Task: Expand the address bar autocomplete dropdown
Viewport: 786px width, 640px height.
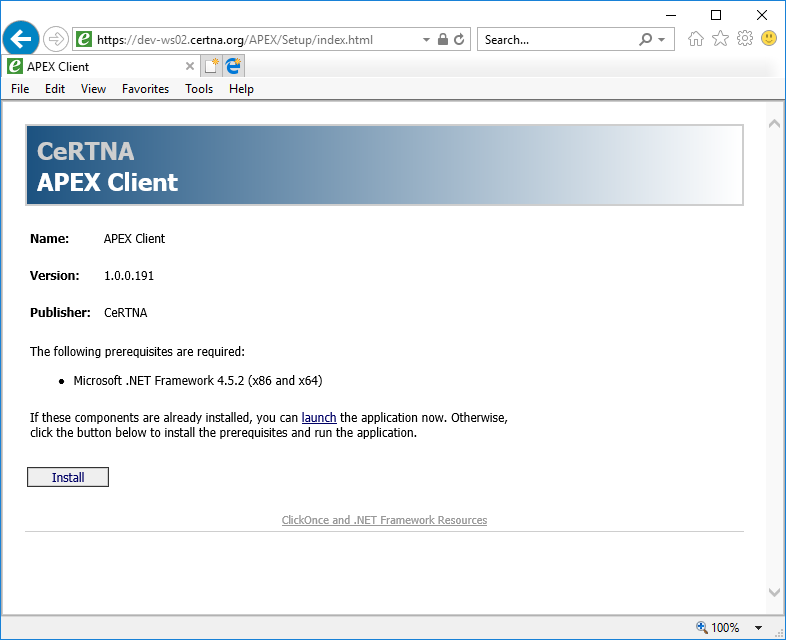Action: [426, 40]
